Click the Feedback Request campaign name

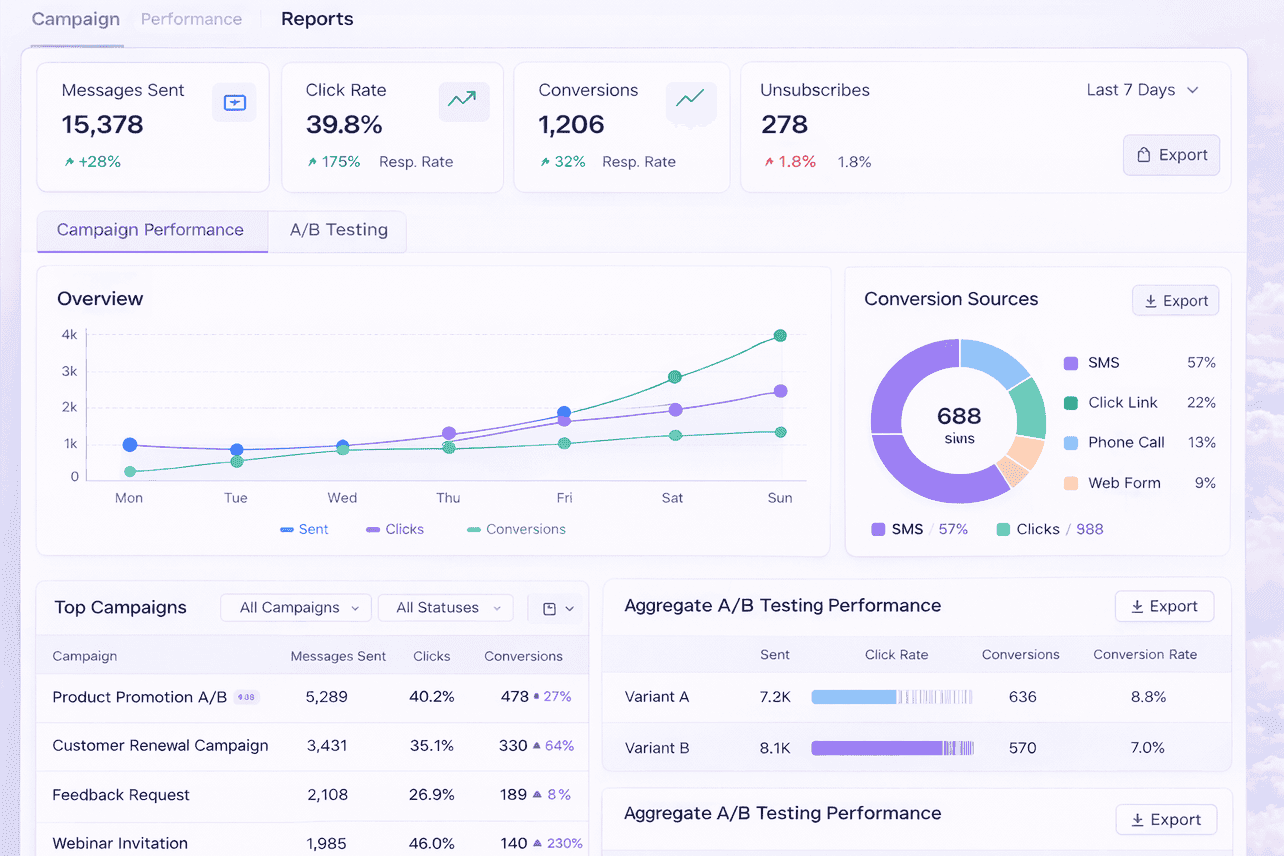(121, 795)
